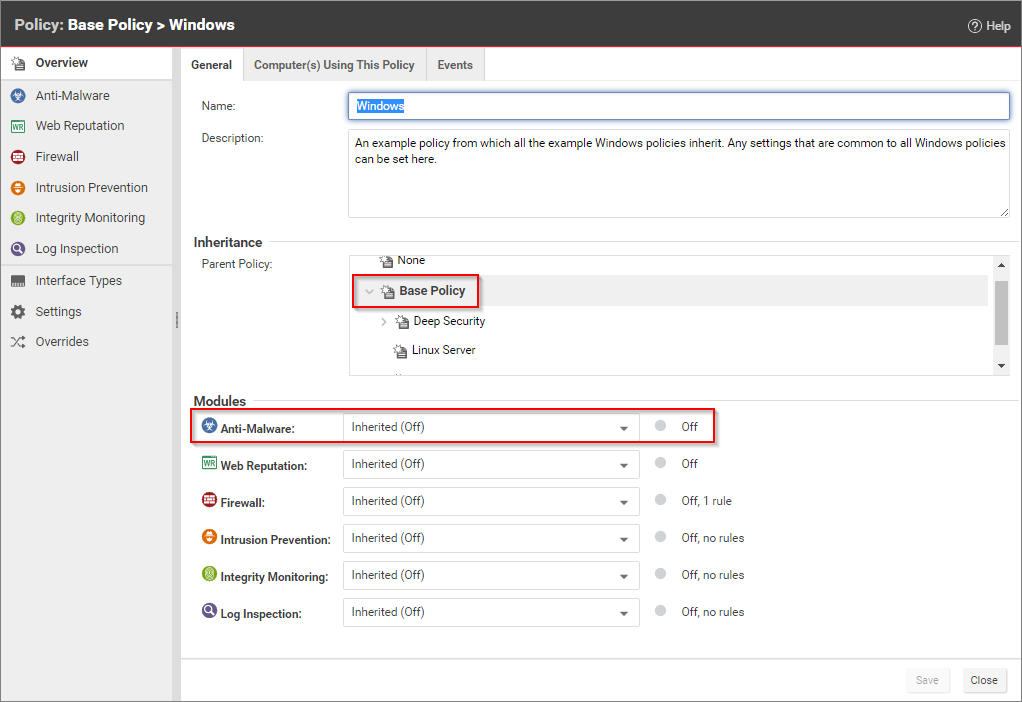Click the Log Inspection gray status dot
Screen dimensions: 1022x702
point(660,611)
